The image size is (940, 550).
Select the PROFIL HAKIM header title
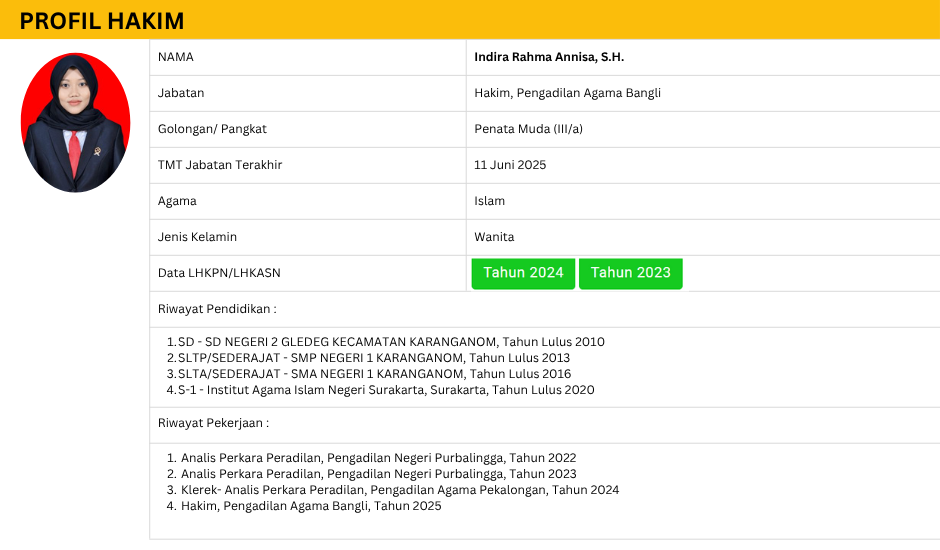pos(102,22)
